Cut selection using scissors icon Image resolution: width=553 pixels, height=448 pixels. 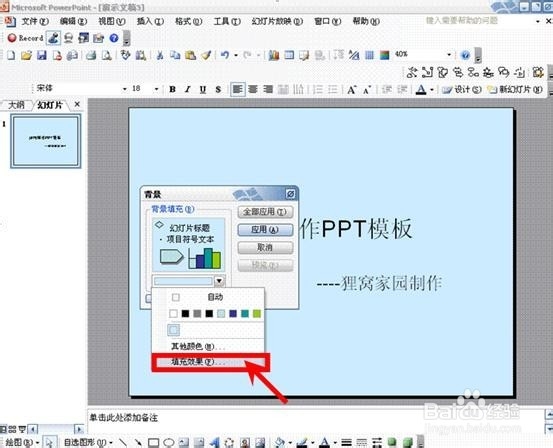[160, 55]
